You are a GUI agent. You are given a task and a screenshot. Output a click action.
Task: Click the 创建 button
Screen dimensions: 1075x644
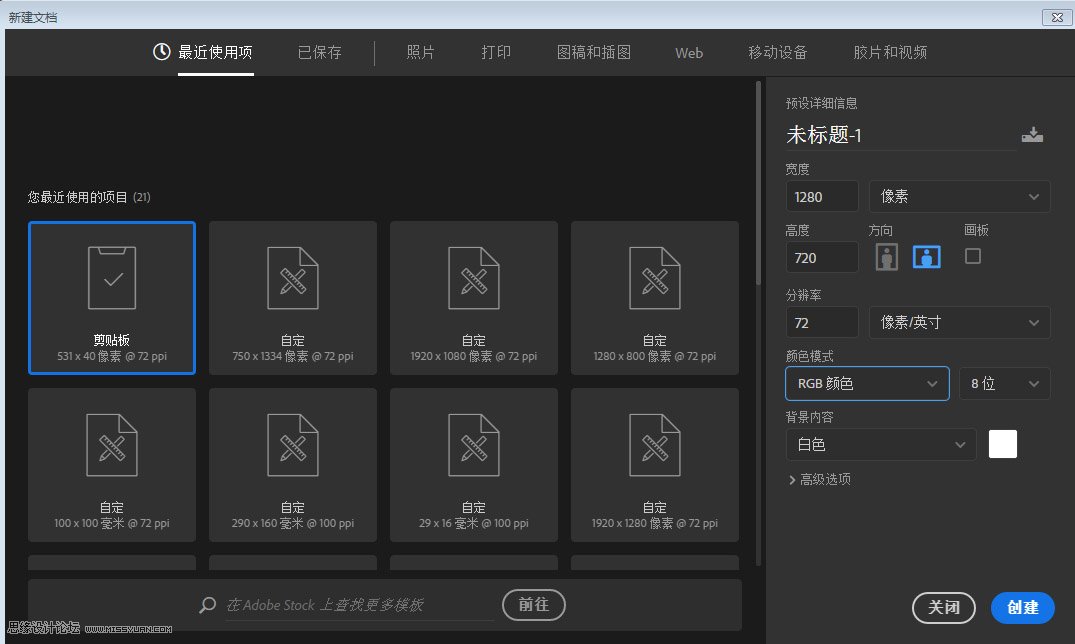(1022, 608)
